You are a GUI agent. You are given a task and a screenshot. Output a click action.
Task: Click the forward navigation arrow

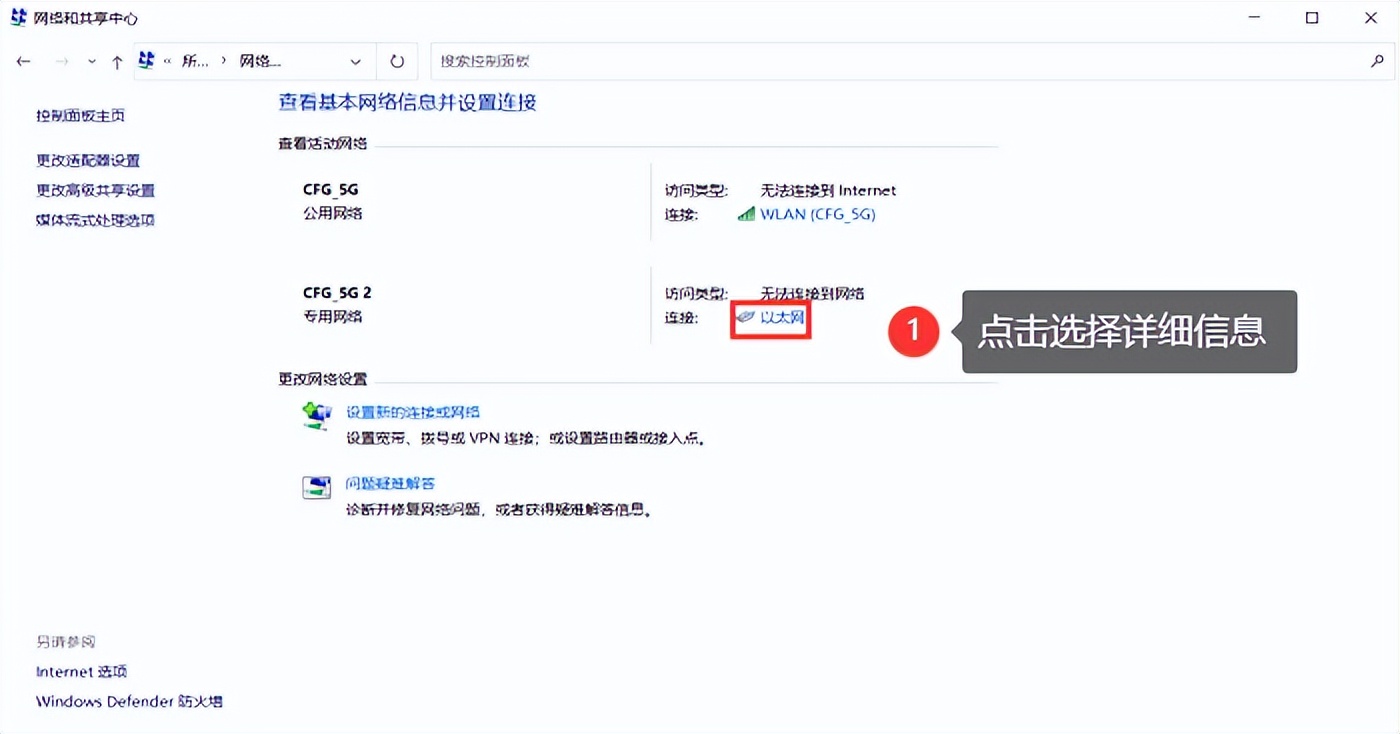[x=61, y=60]
